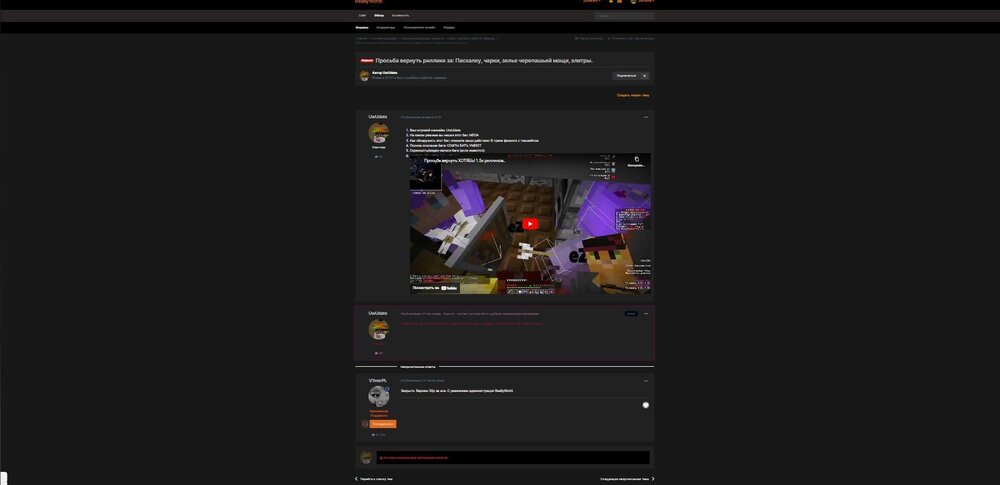Switch to the Обзор tab
Viewport: 1000px width, 485px height.
click(379, 15)
